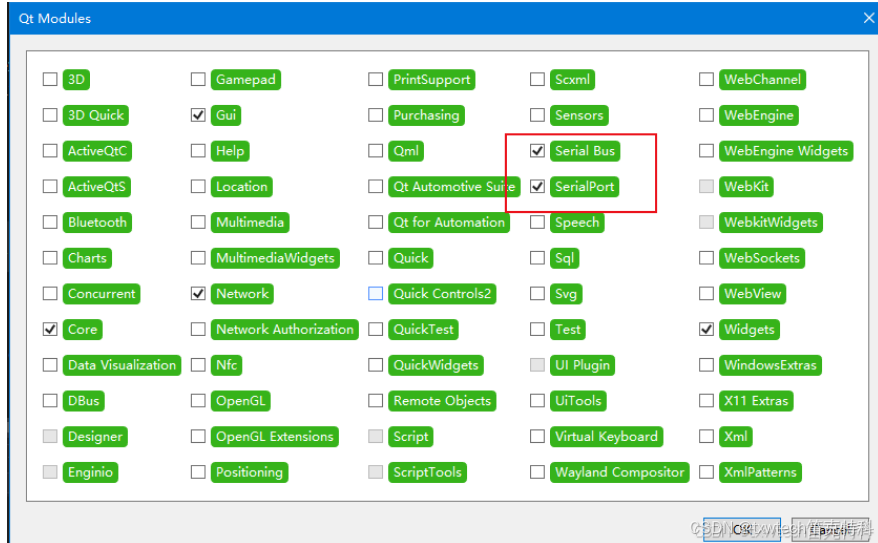Check the ActiveQtC module box

[x=50, y=151]
